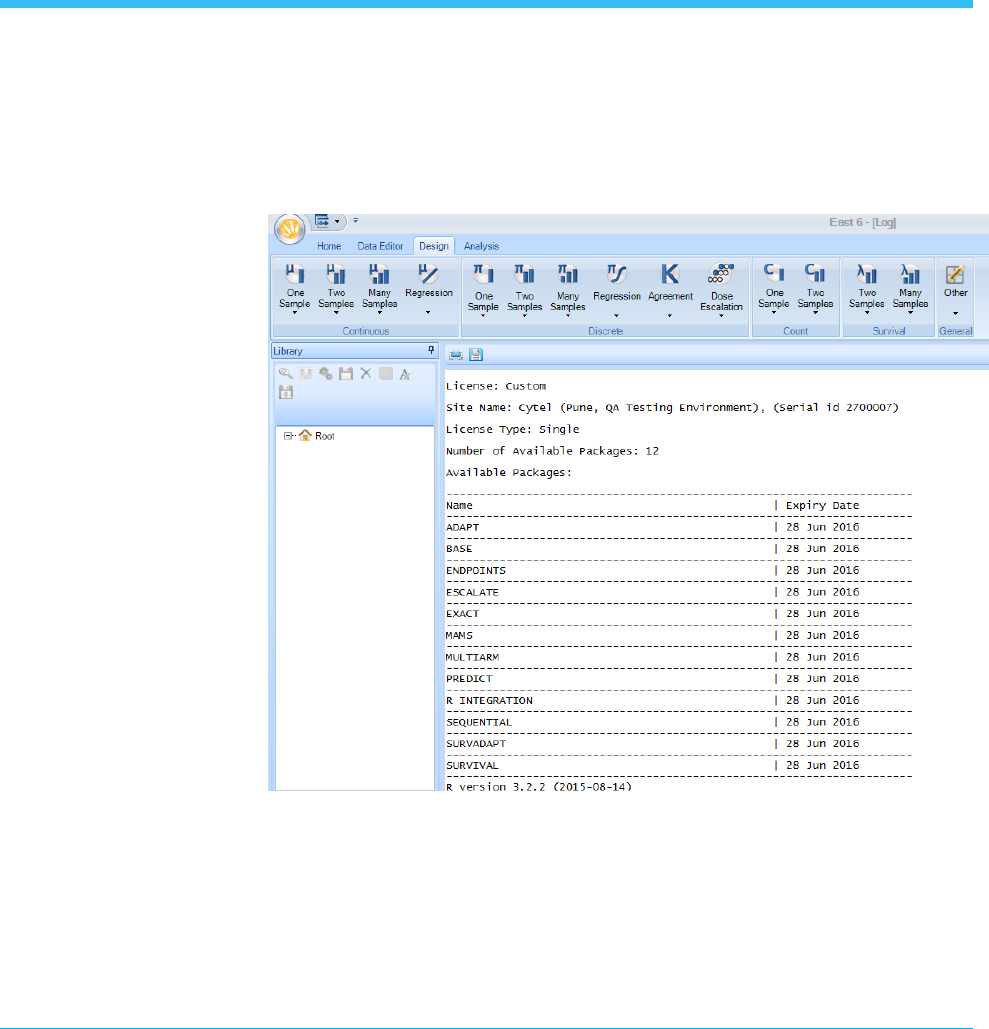Click the Library panel title
The height and width of the screenshot is (1029, 989).
(x=287, y=351)
